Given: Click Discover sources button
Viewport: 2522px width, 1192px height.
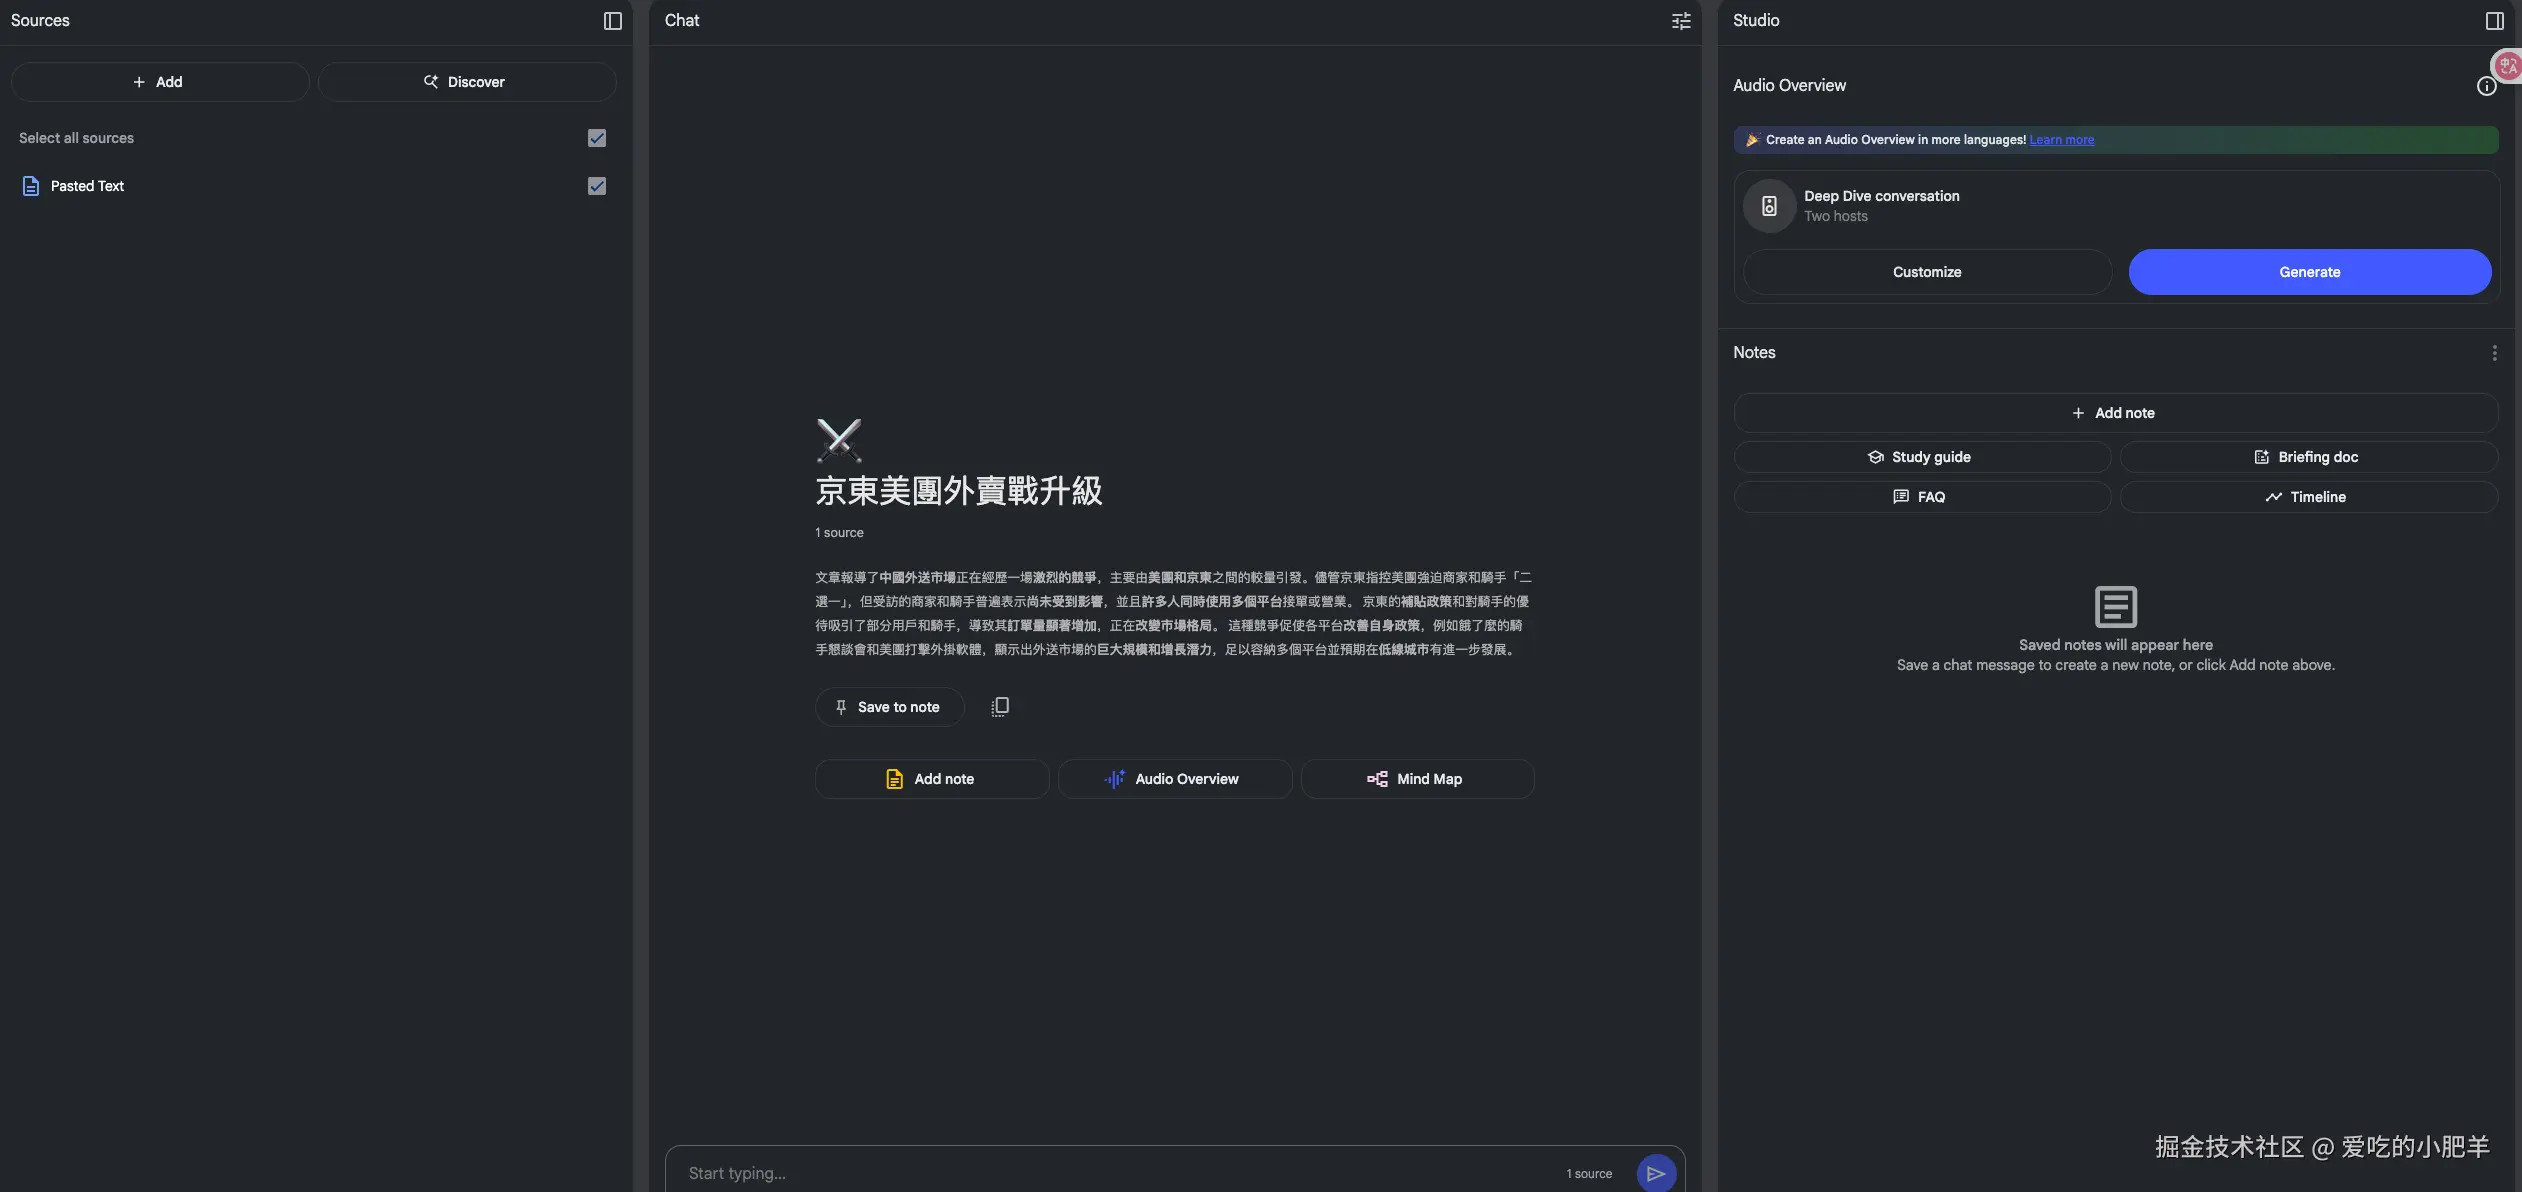Looking at the screenshot, I should [466, 82].
